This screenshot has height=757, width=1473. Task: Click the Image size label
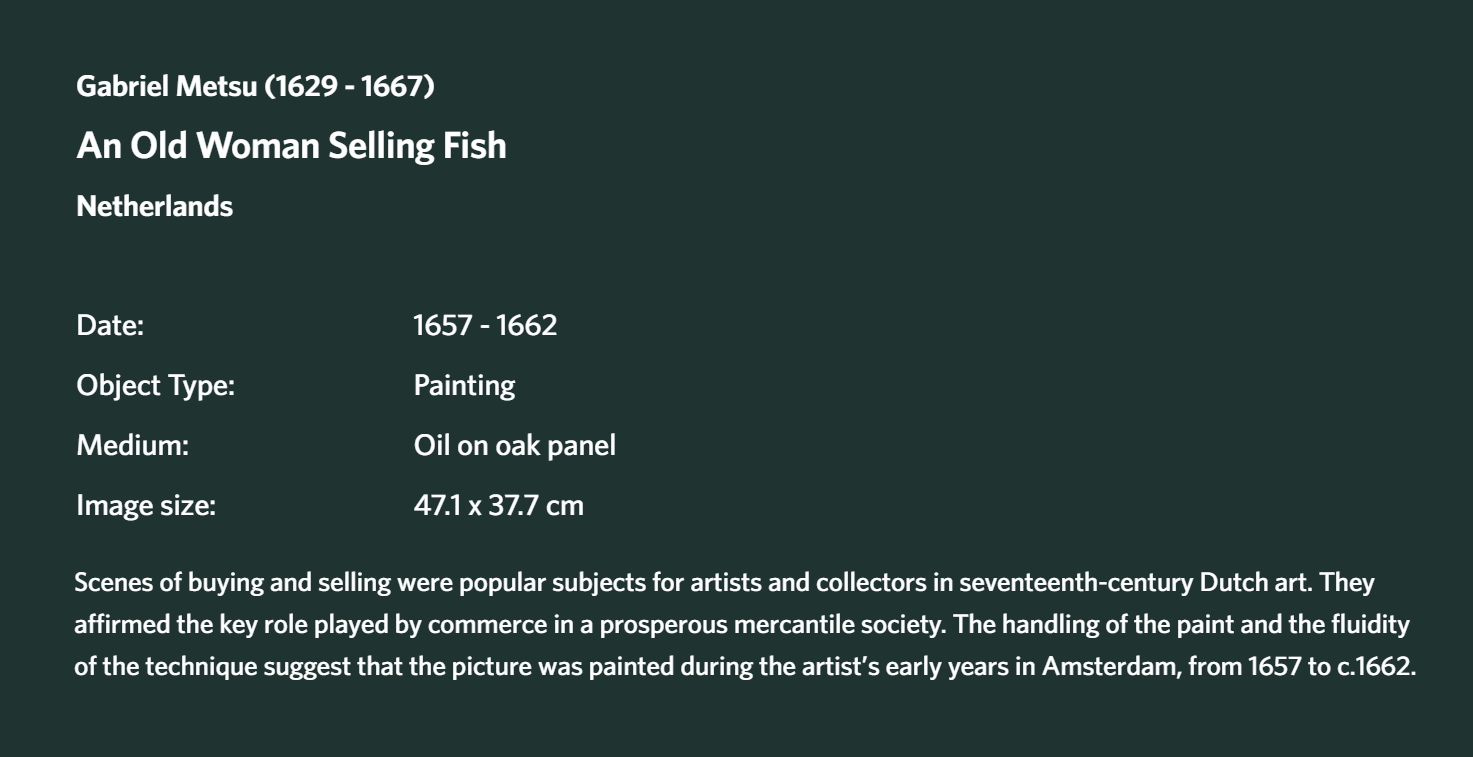point(146,506)
